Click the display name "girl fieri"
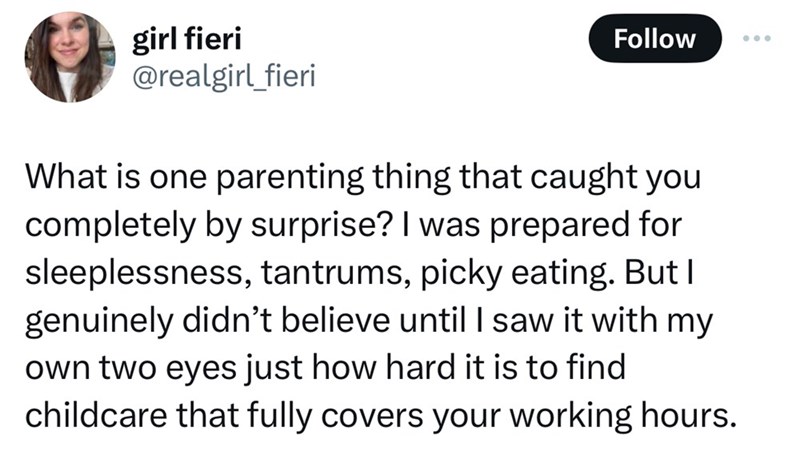 185,41
